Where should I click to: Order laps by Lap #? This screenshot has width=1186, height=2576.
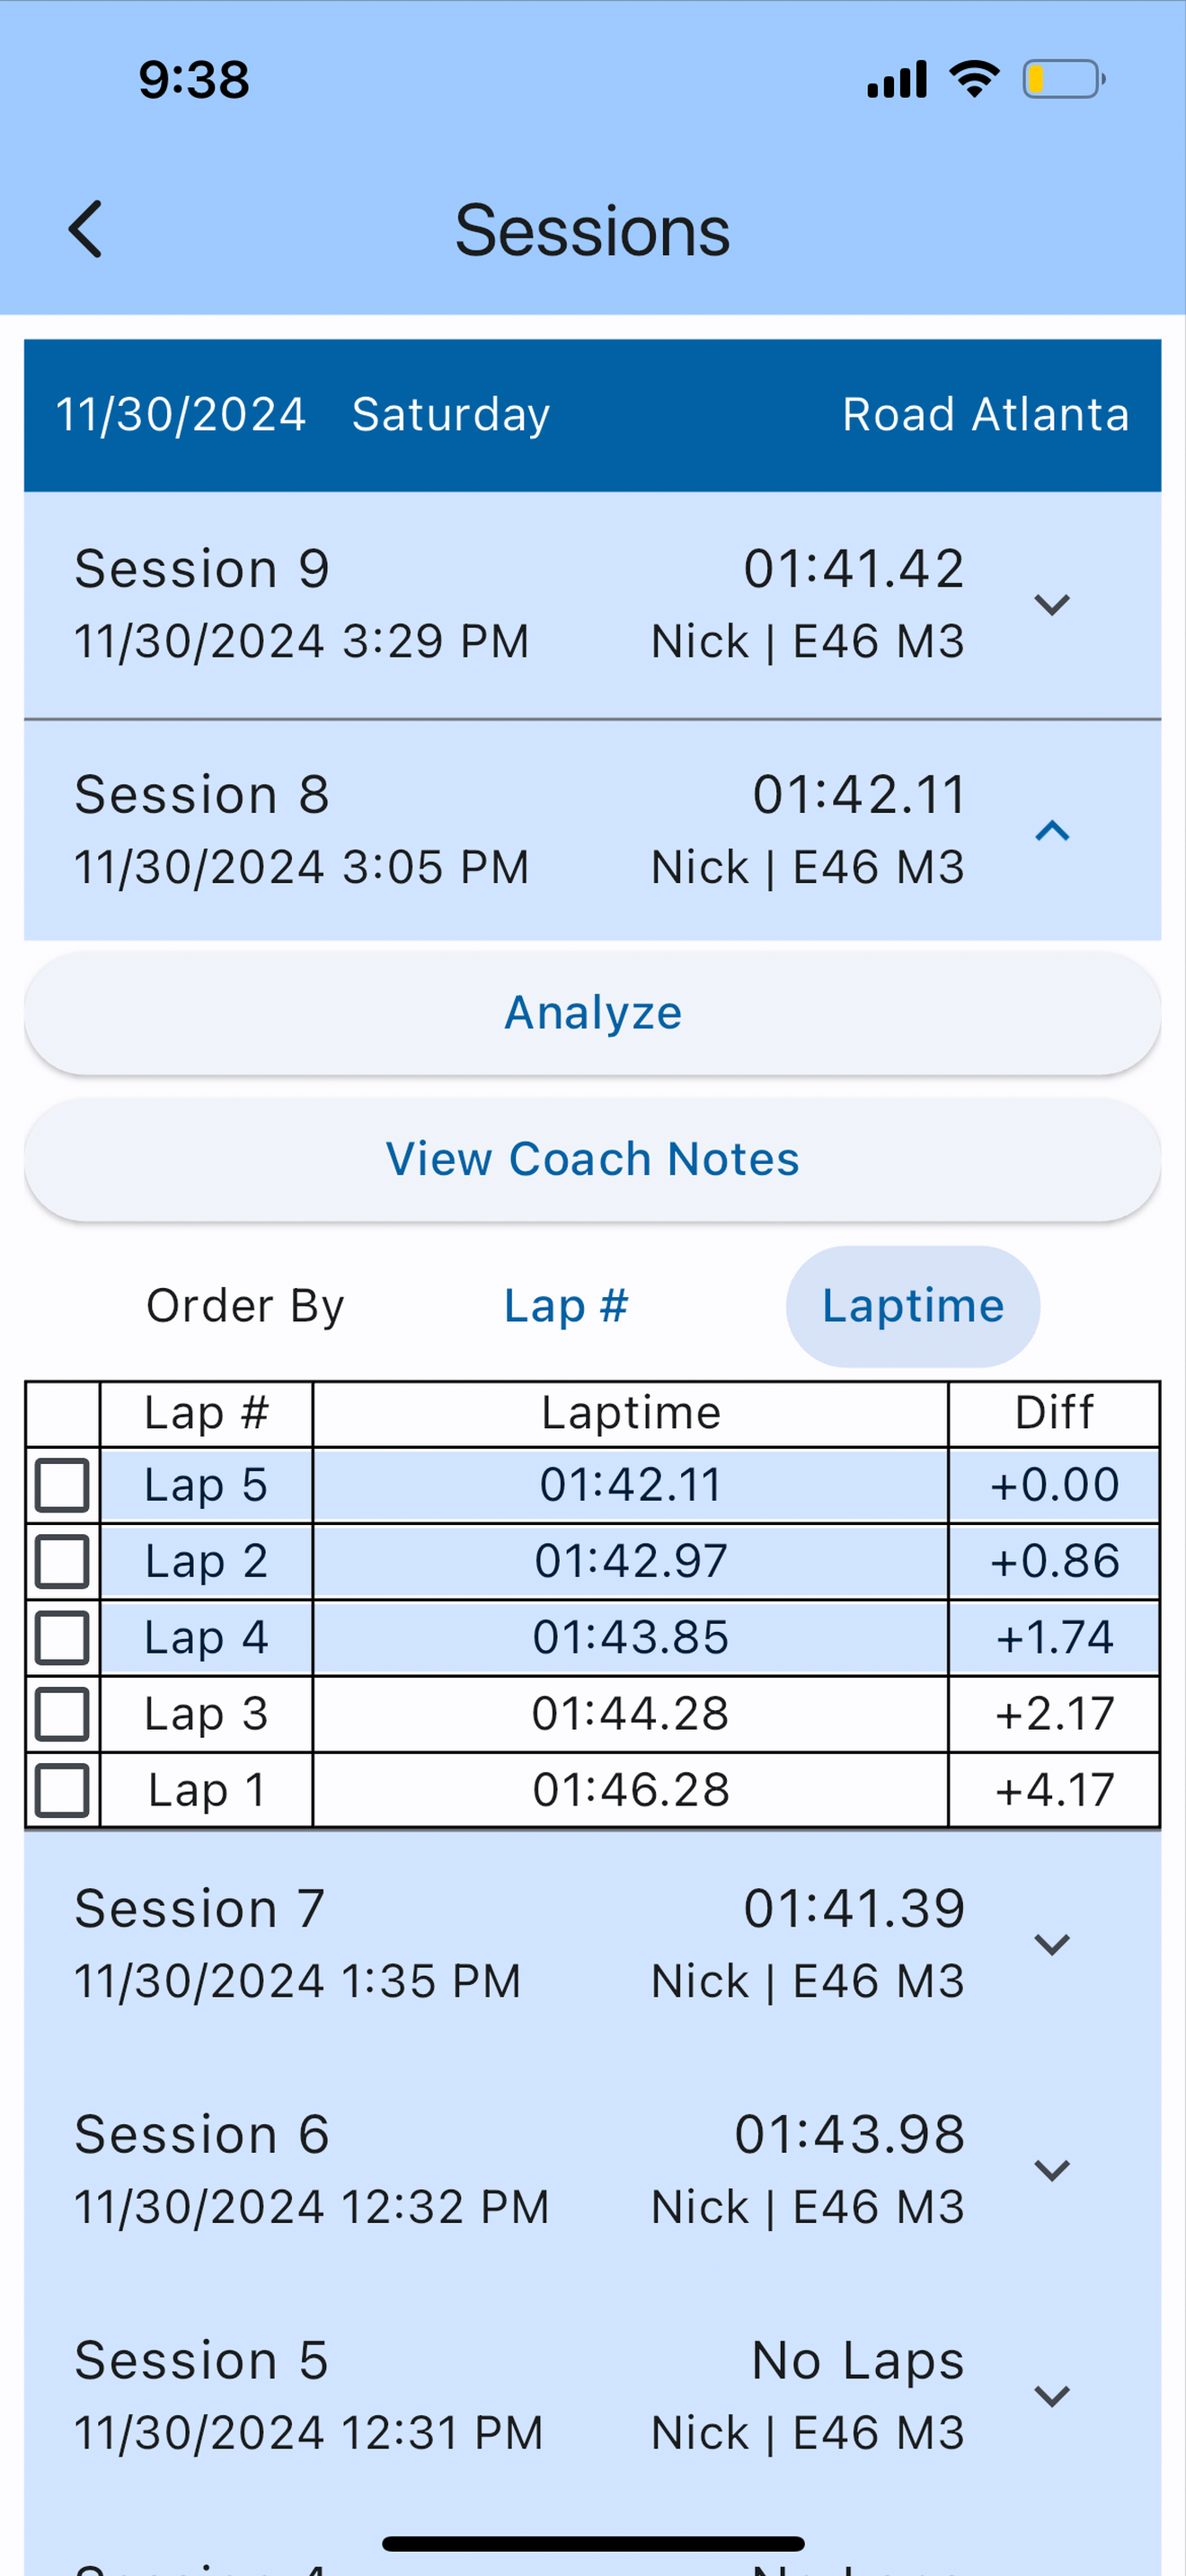pyautogui.click(x=566, y=1306)
